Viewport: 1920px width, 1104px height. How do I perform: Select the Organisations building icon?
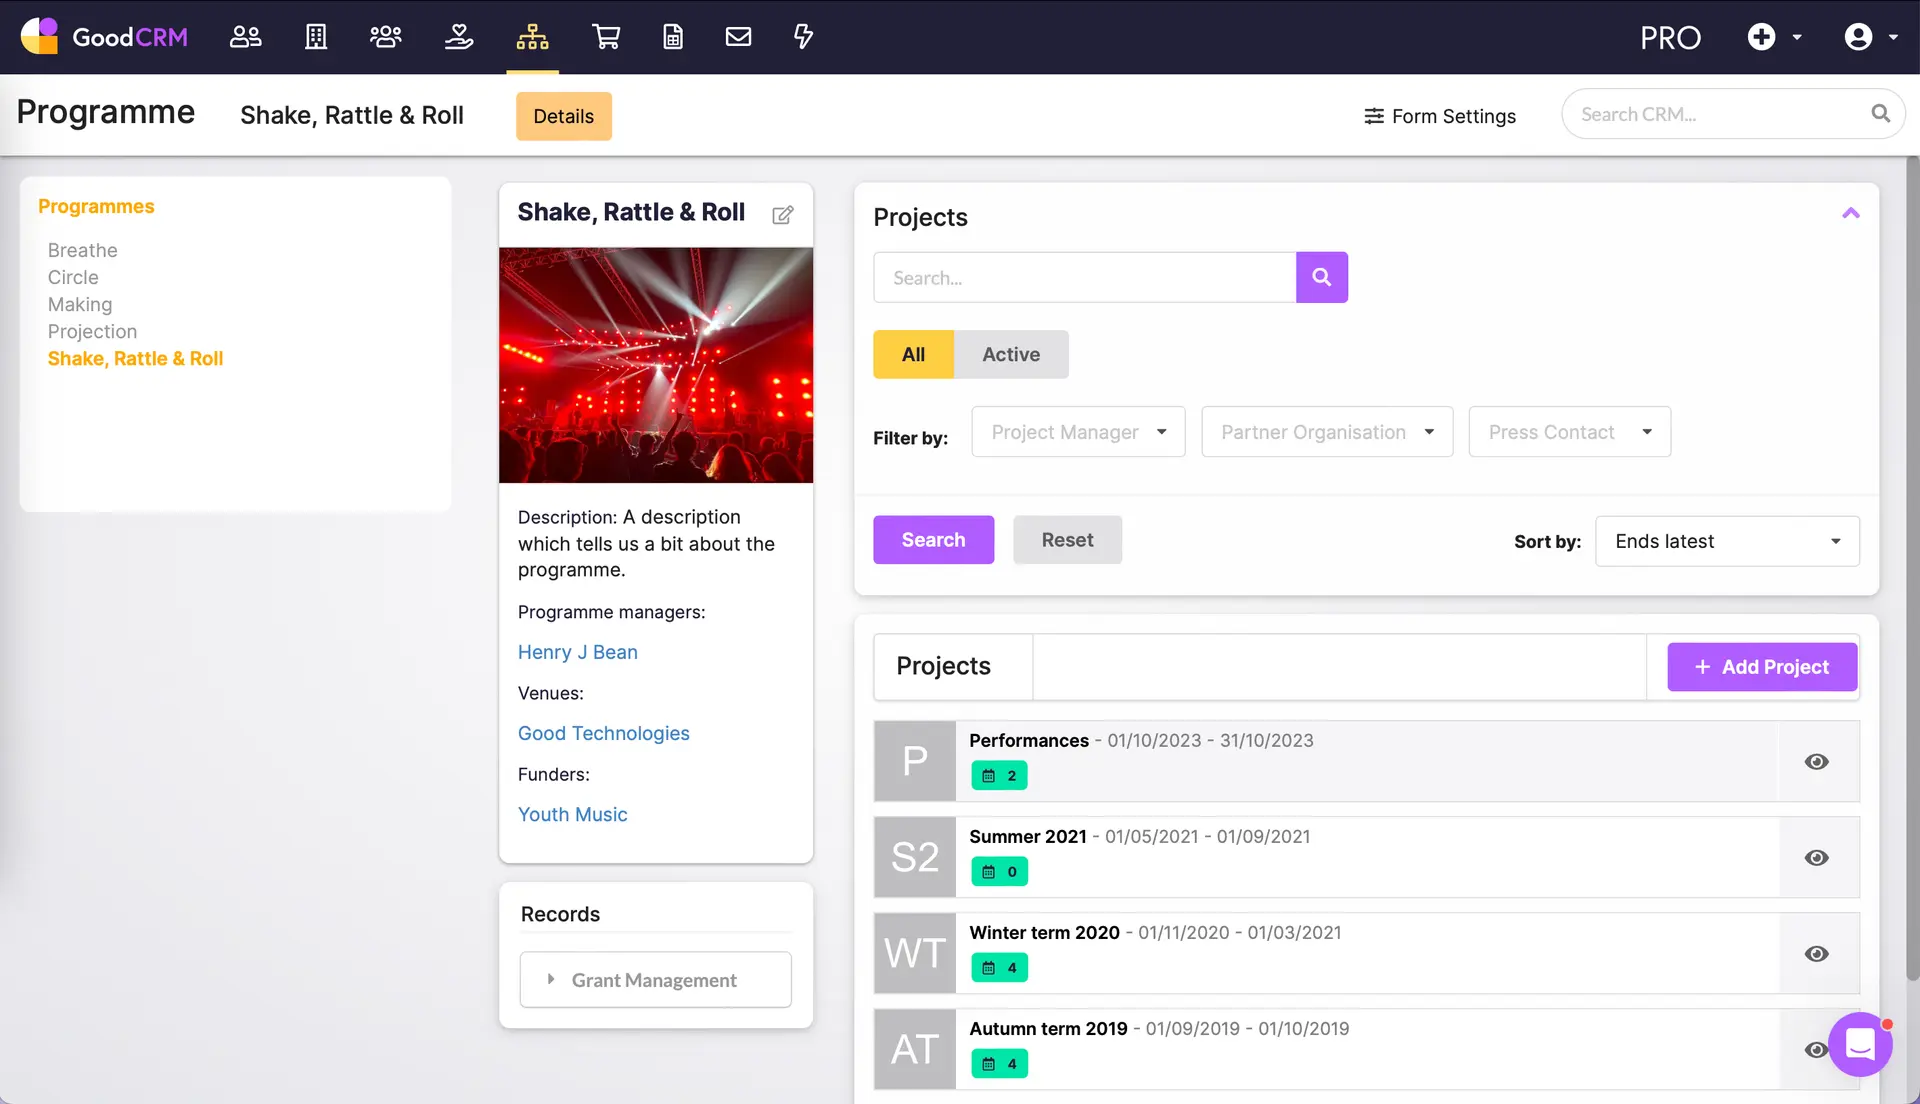[x=316, y=37]
